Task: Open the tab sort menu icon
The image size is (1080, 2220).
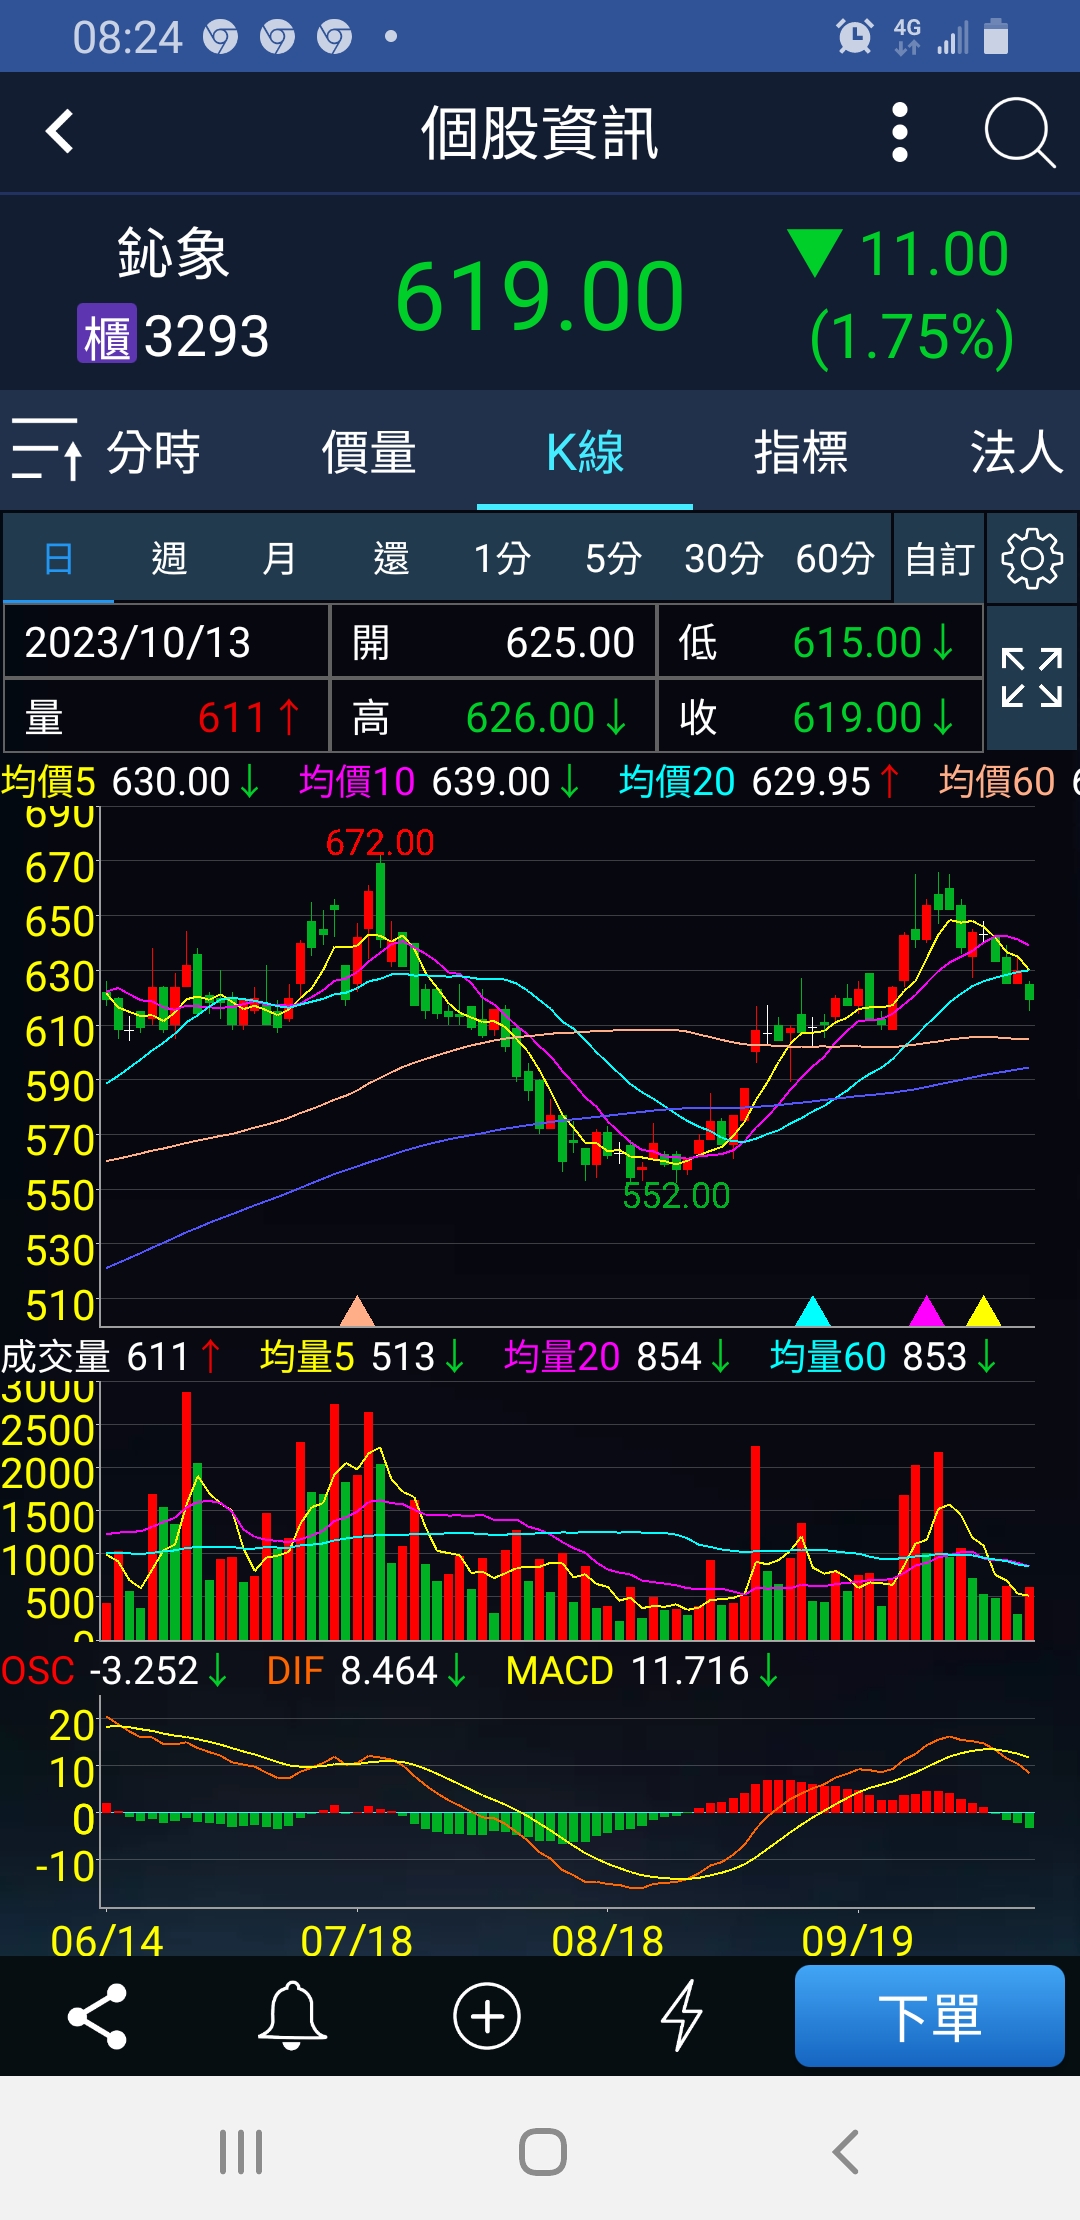Action: coord(46,451)
